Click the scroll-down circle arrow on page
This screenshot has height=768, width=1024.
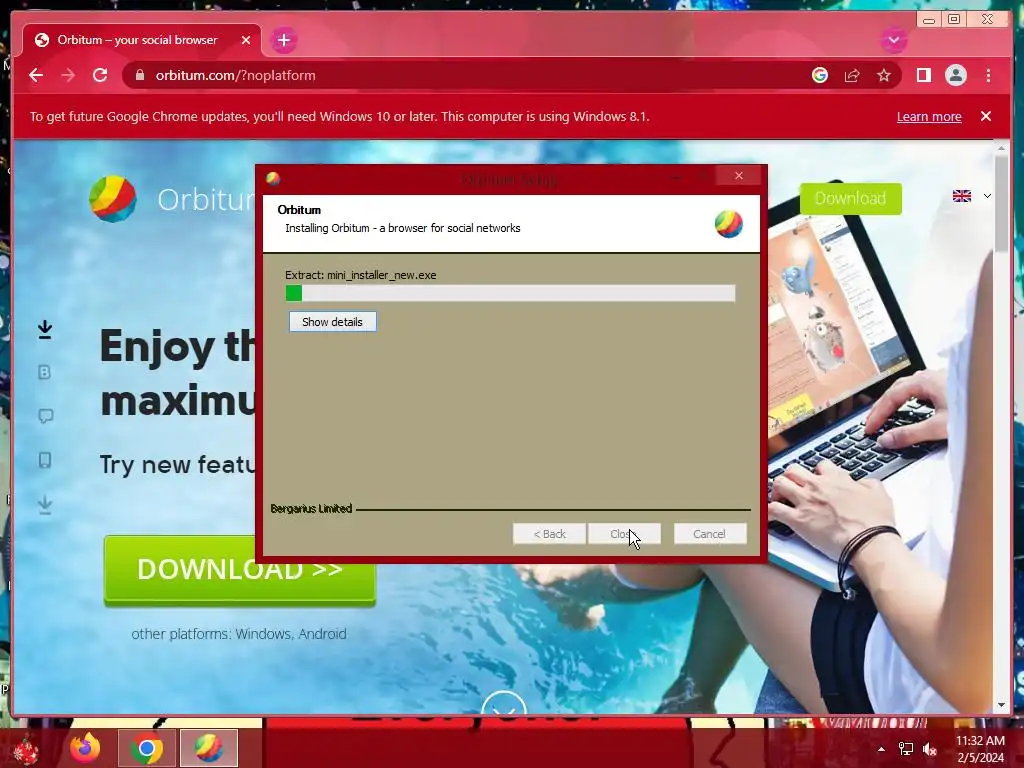click(x=504, y=704)
